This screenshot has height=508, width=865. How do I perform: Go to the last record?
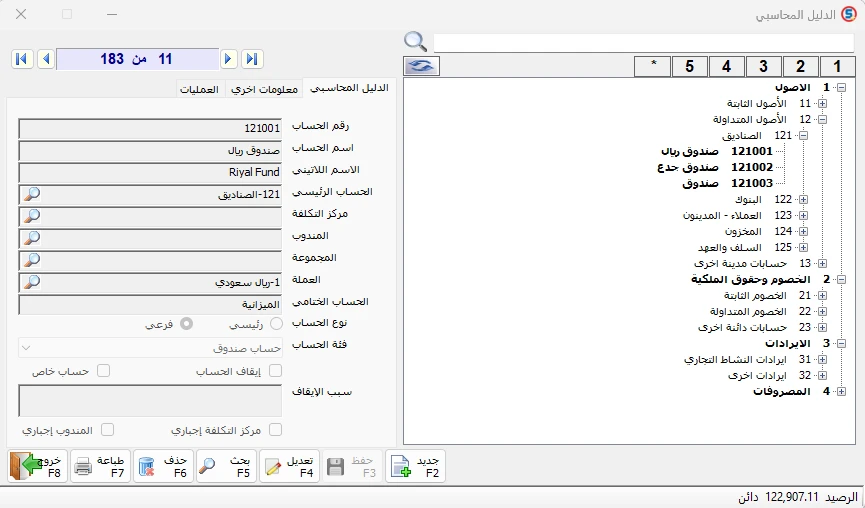tap(252, 59)
